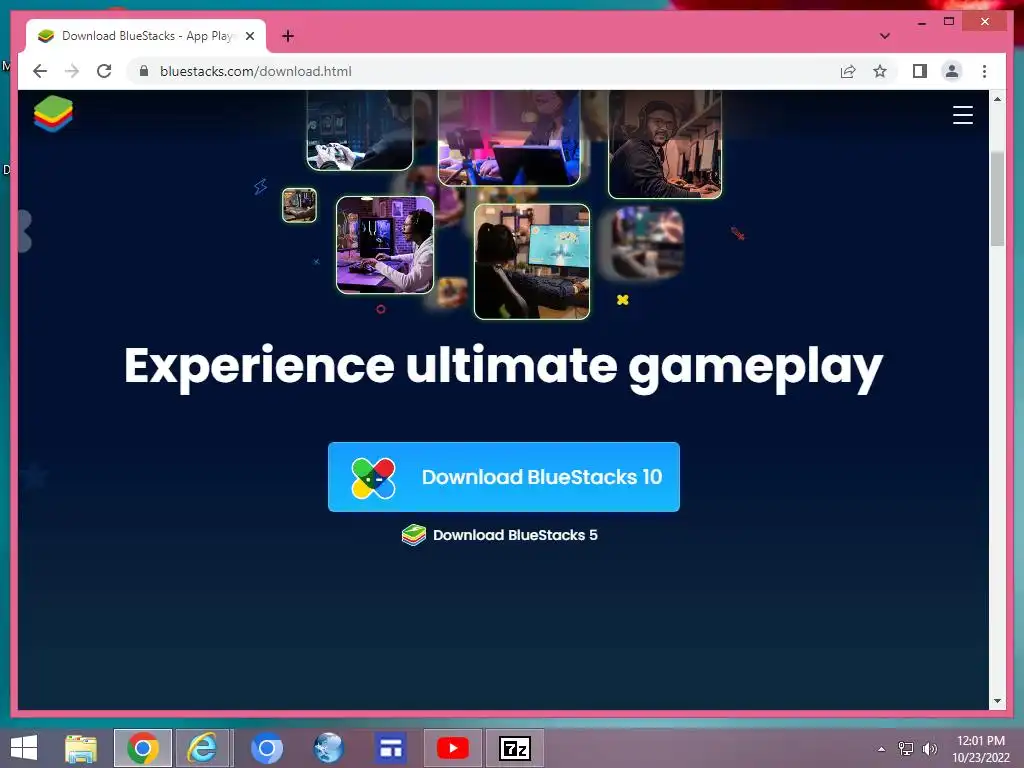Click thumbnail of woman playing airplane game
Screen dimensions: 1024x768
[532, 261]
